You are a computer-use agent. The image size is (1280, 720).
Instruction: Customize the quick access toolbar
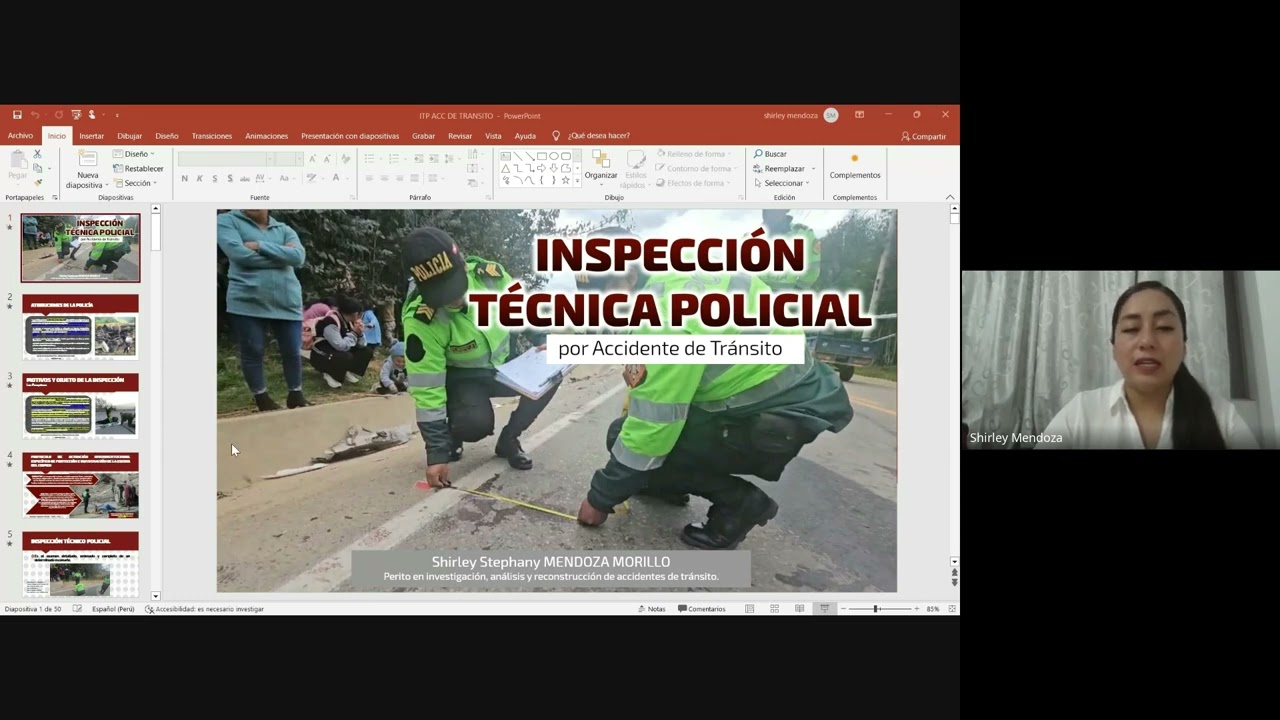116,115
